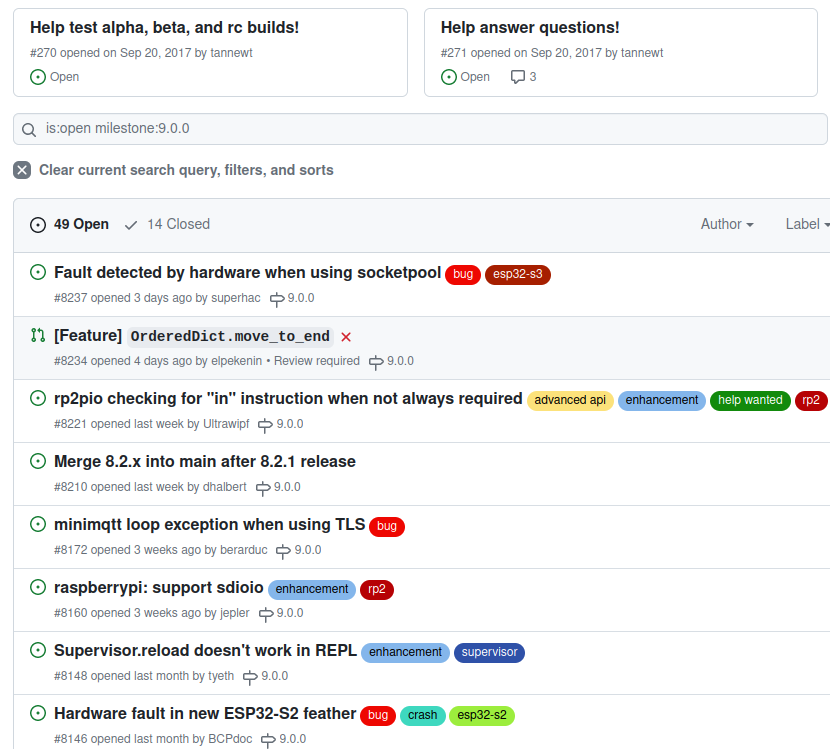Click the pull request icon for OrderedDict feature
830x749 pixels.
(x=38, y=335)
